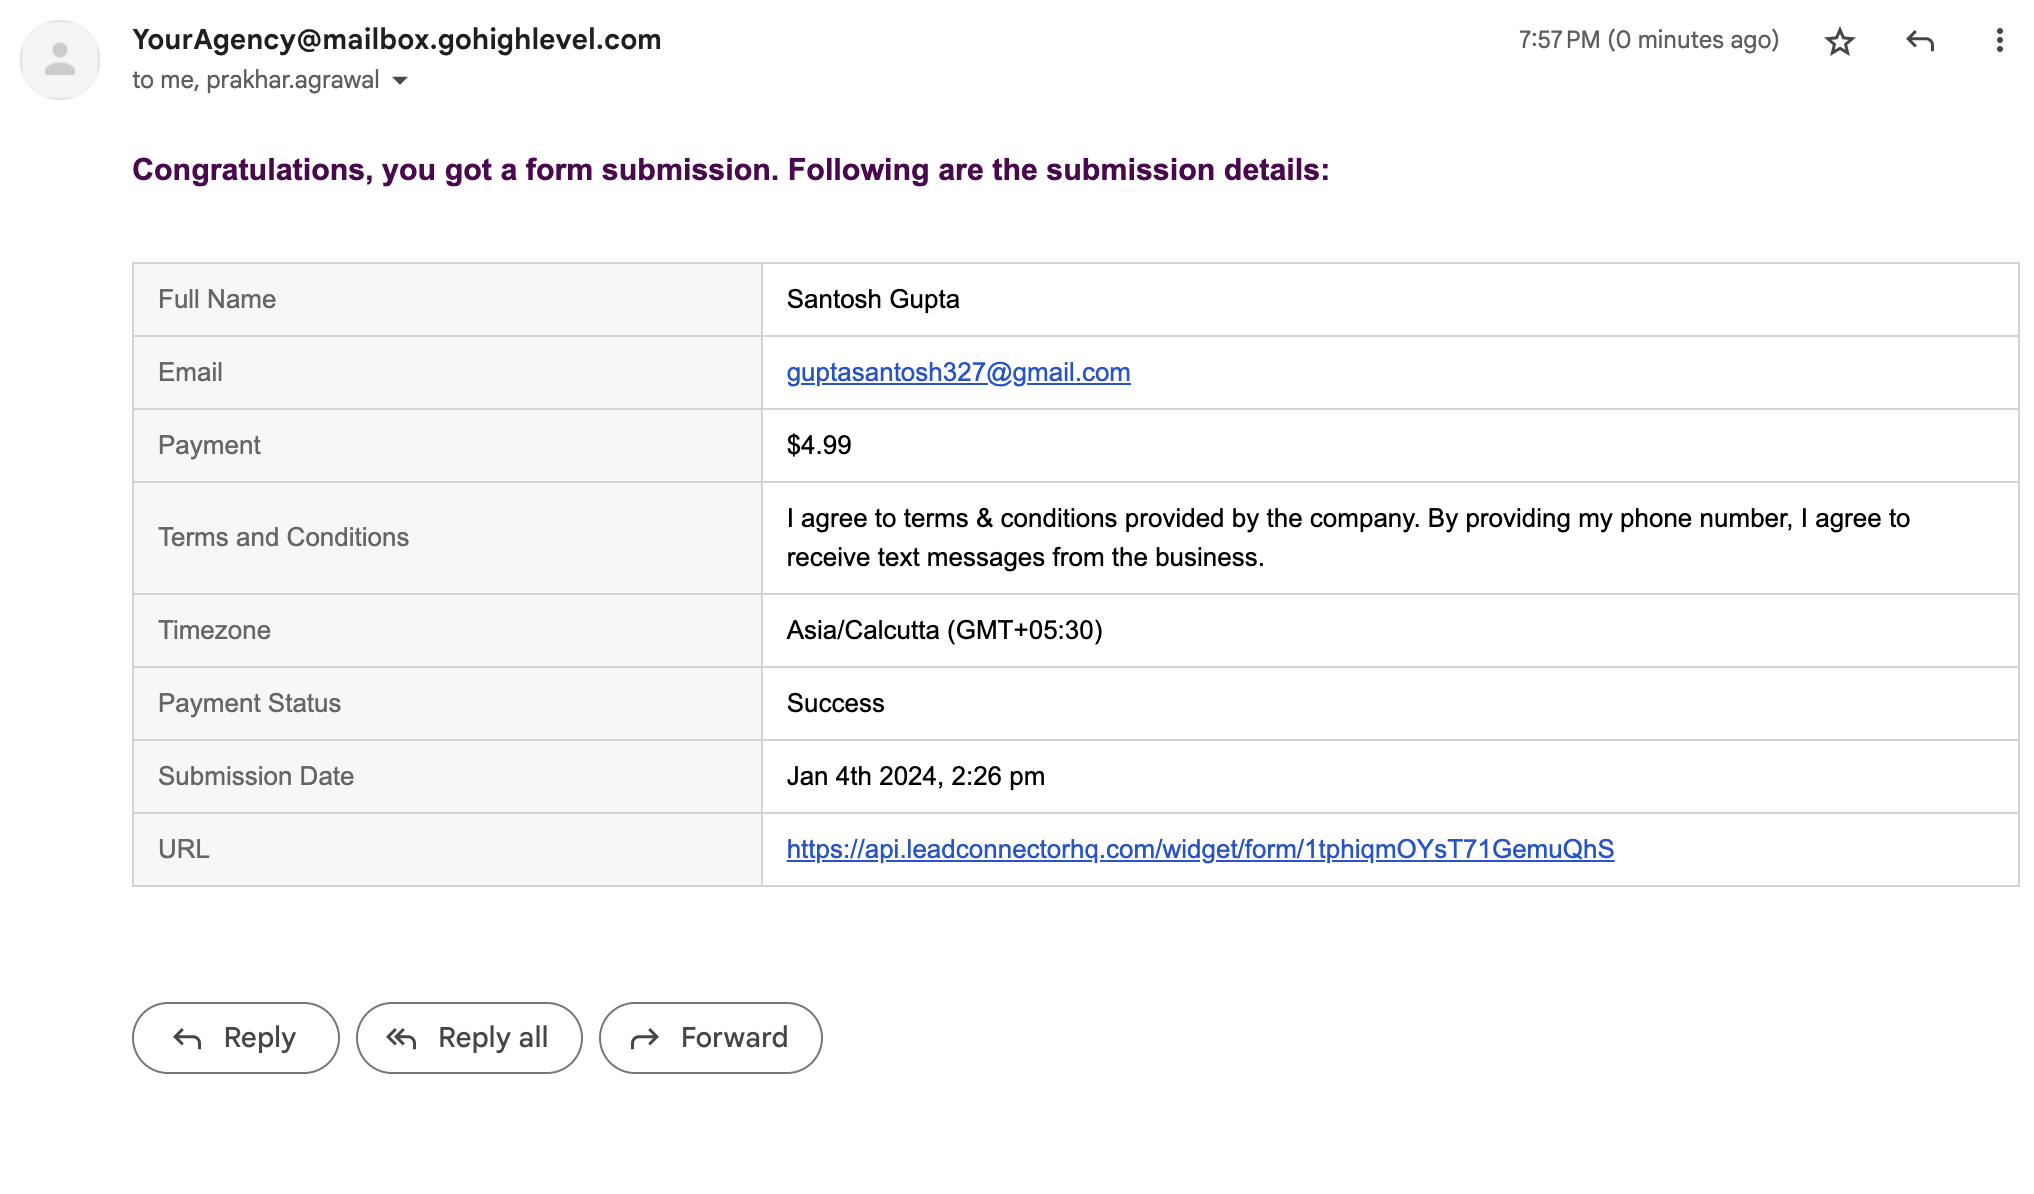Click the reply arrow icon at top
Screen dimensions: 2034x1194
click(1919, 41)
